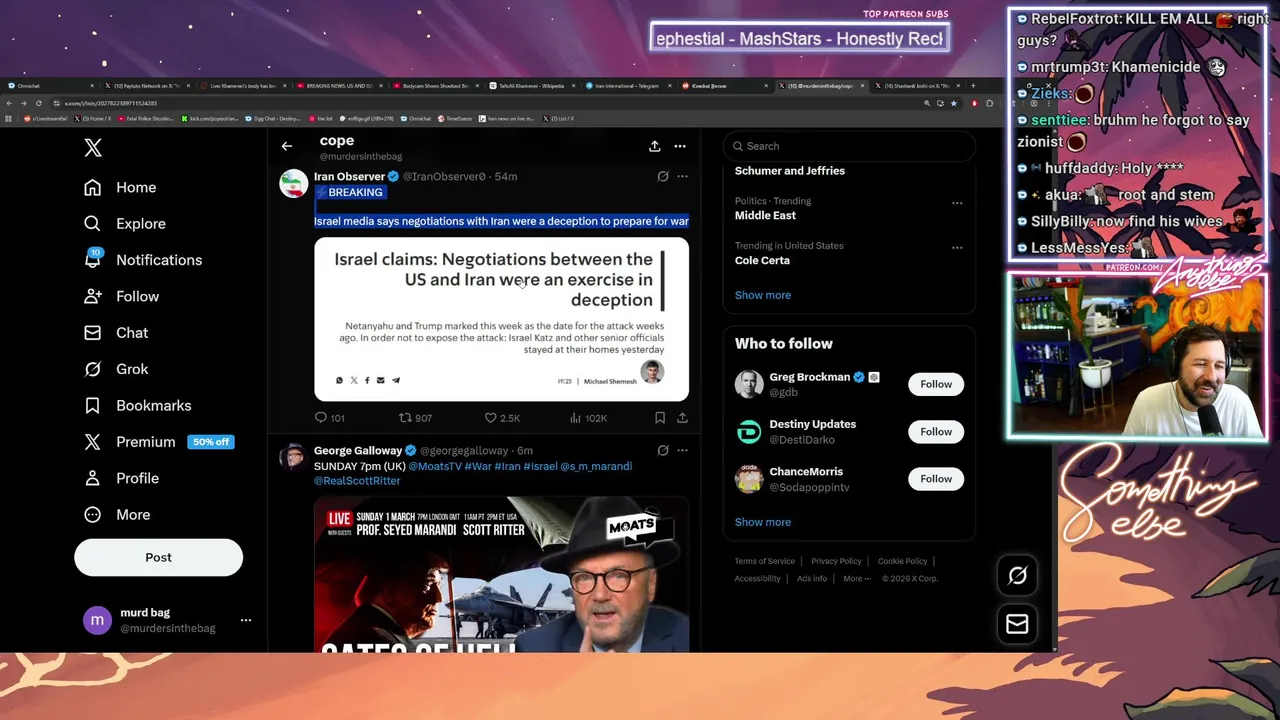This screenshot has height=720, width=1280.
Task: Open floating messages envelope button
Action: (x=1017, y=624)
